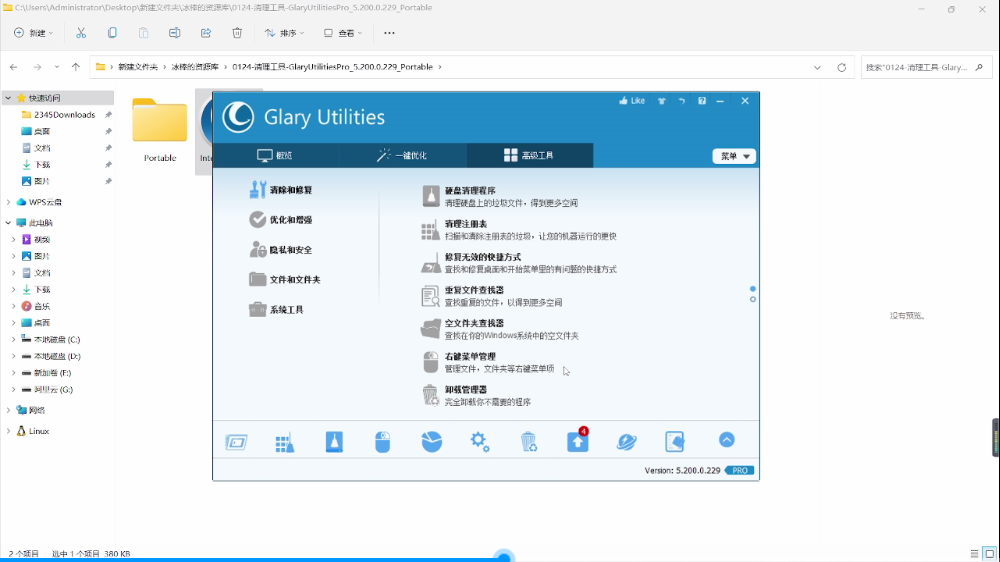Collapse the bottom toolbar with the up-arrow circle
The height and width of the screenshot is (562, 1000).
[727, 441]
